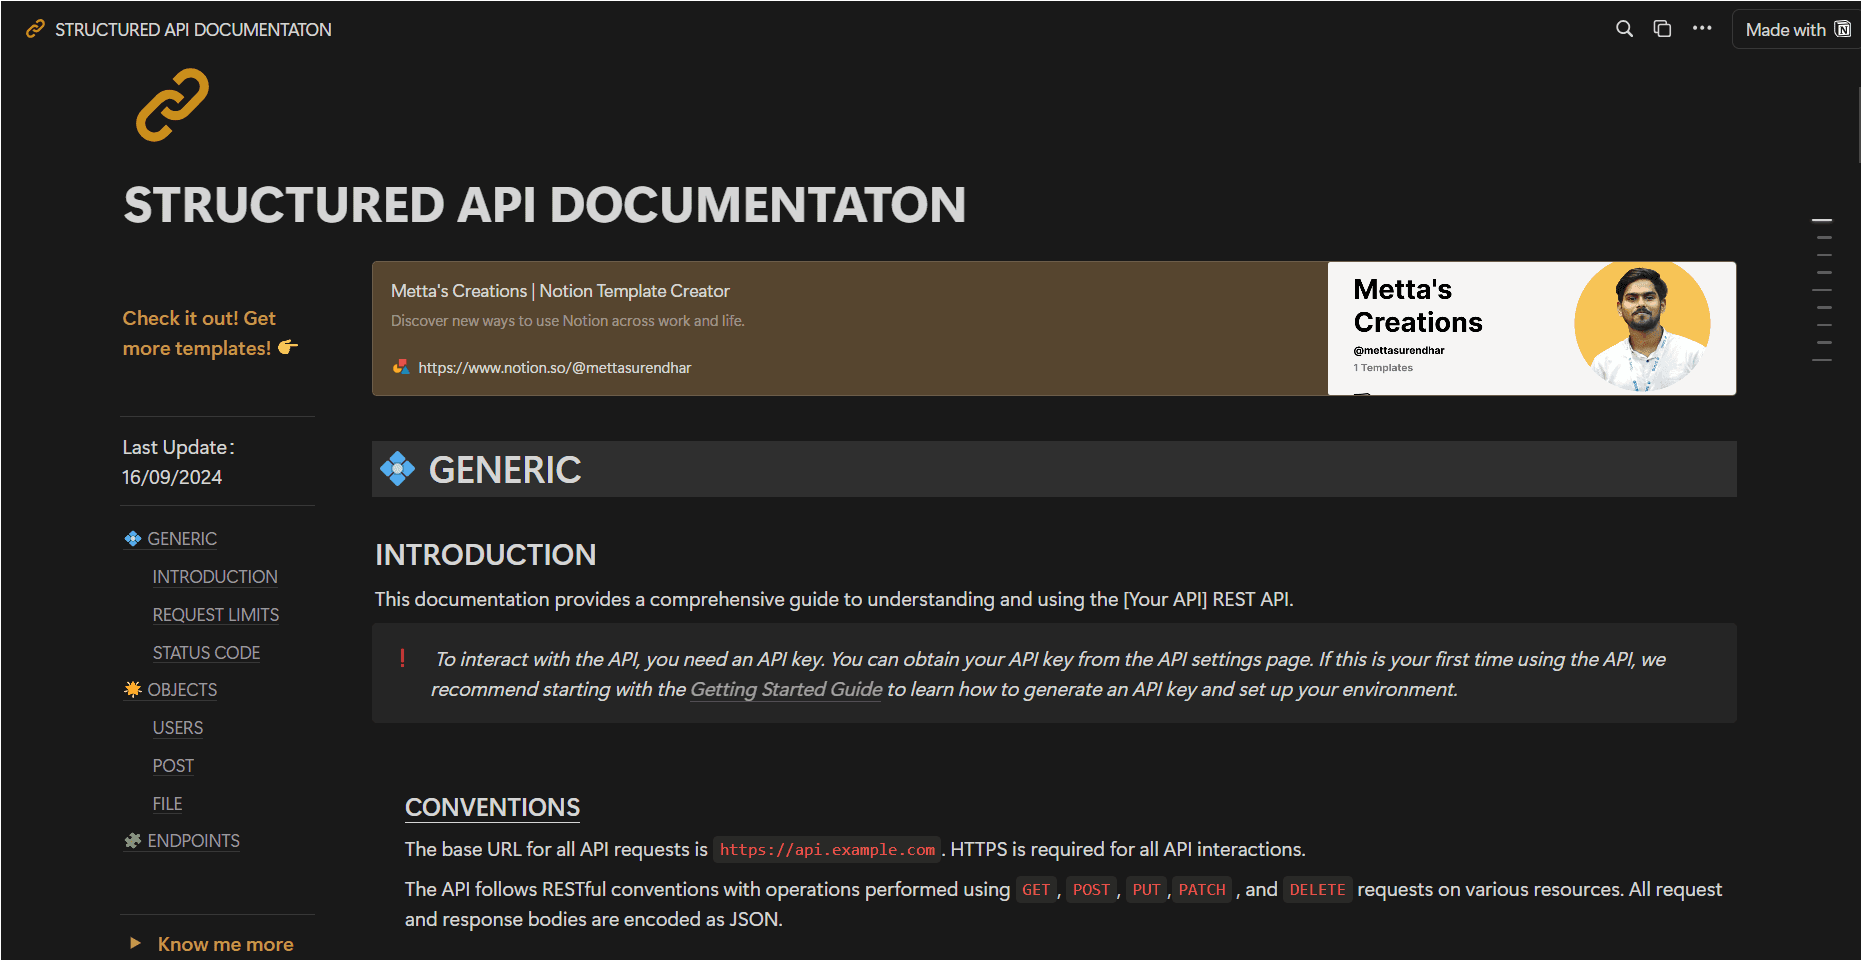Click the diamond icon in the GENERIC banner

click(397, 468)
